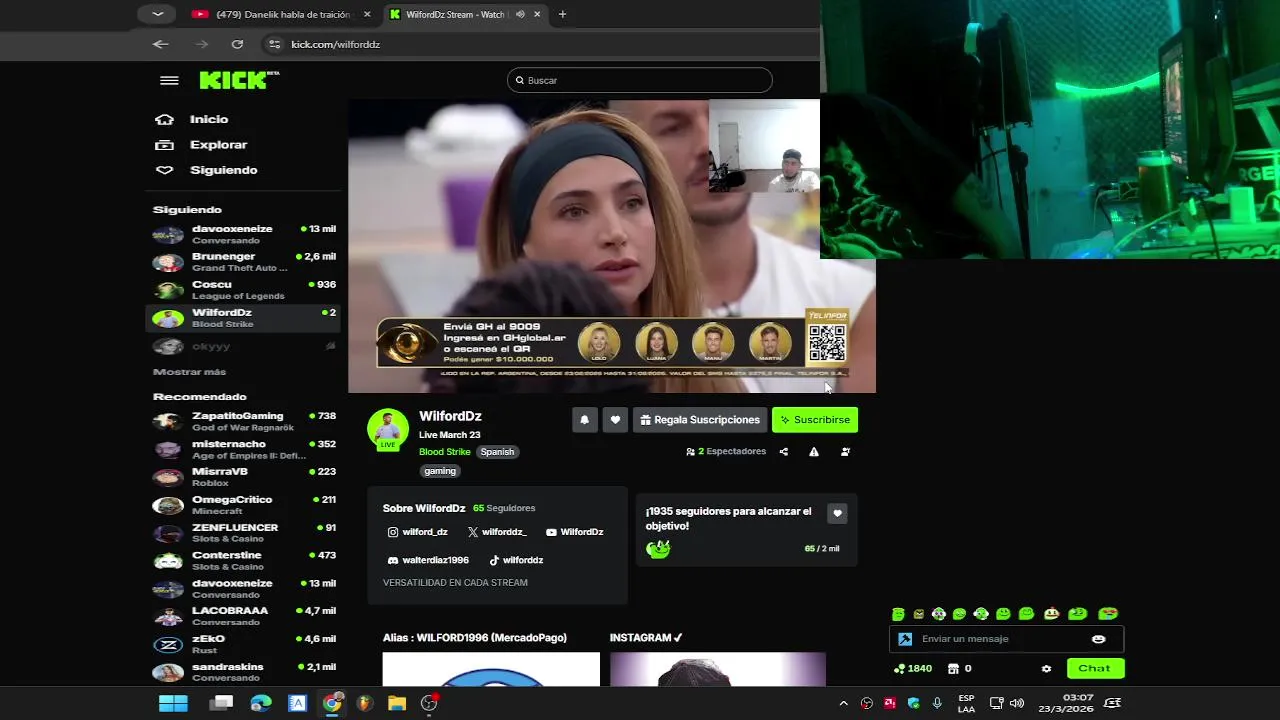
Task: Switch to the Danelik YouTube tab
Action: [280, 14]
